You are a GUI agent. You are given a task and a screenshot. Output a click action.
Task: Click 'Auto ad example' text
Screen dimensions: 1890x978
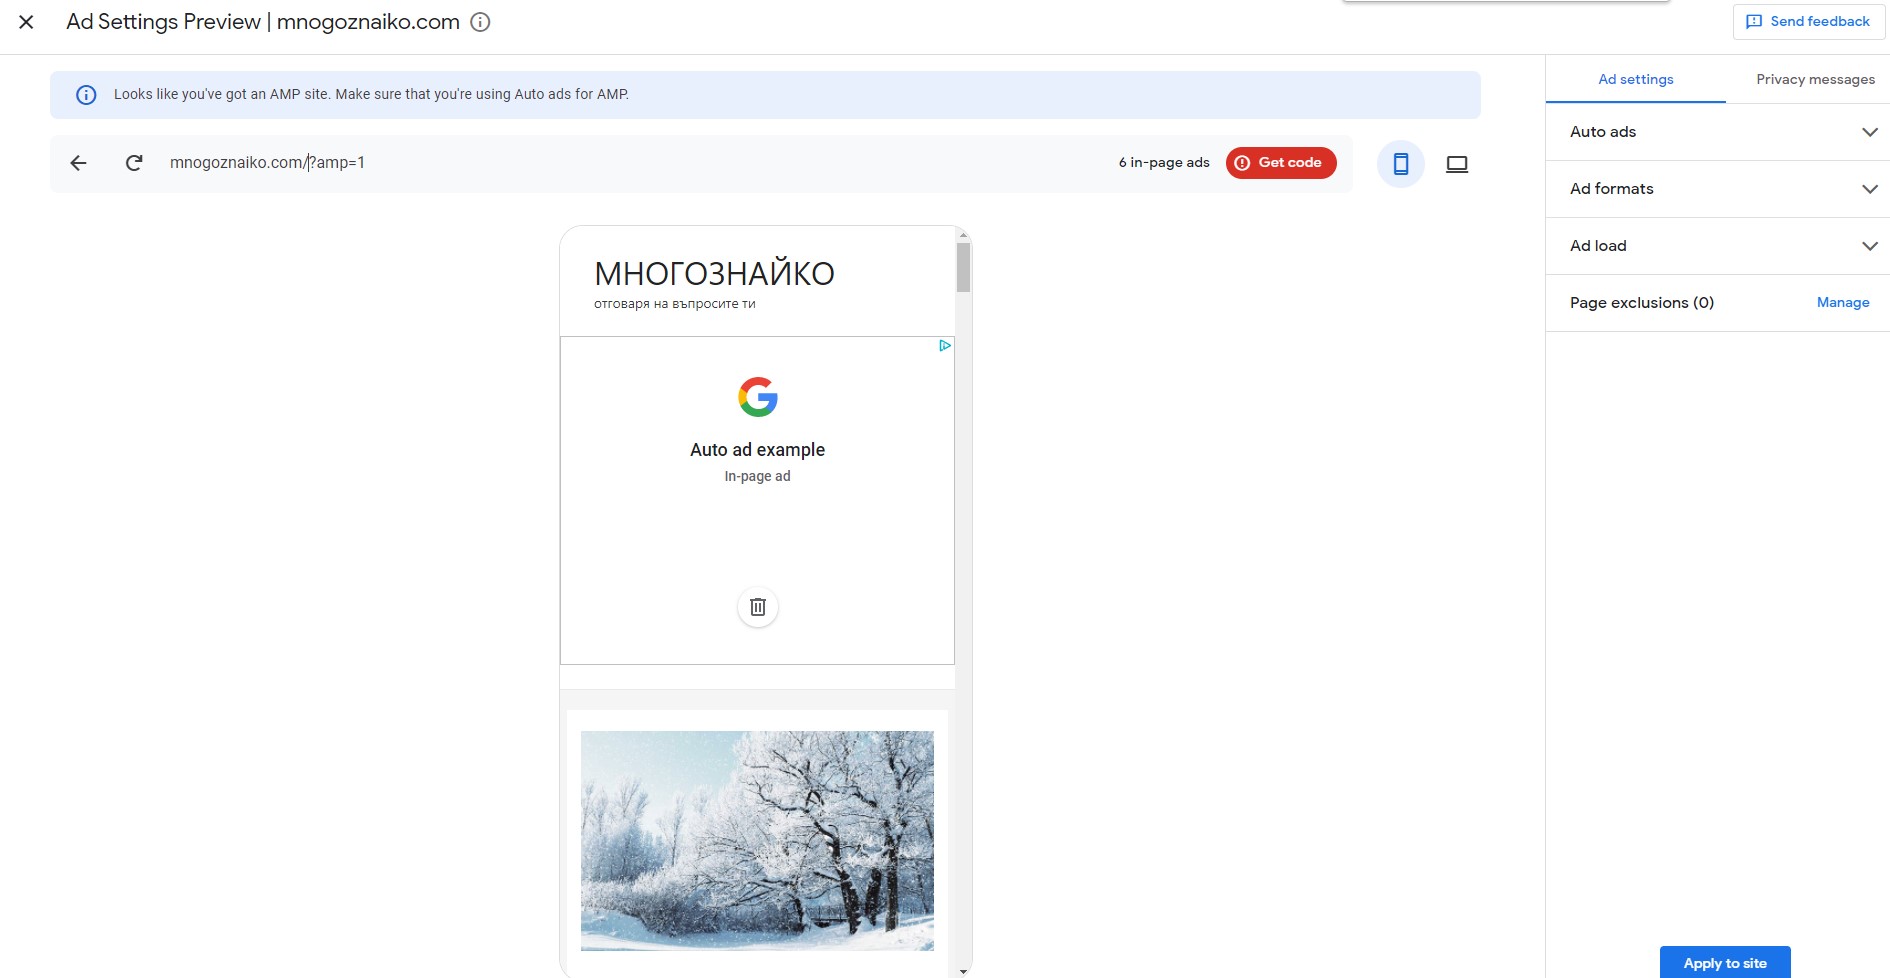pos(757,450)
